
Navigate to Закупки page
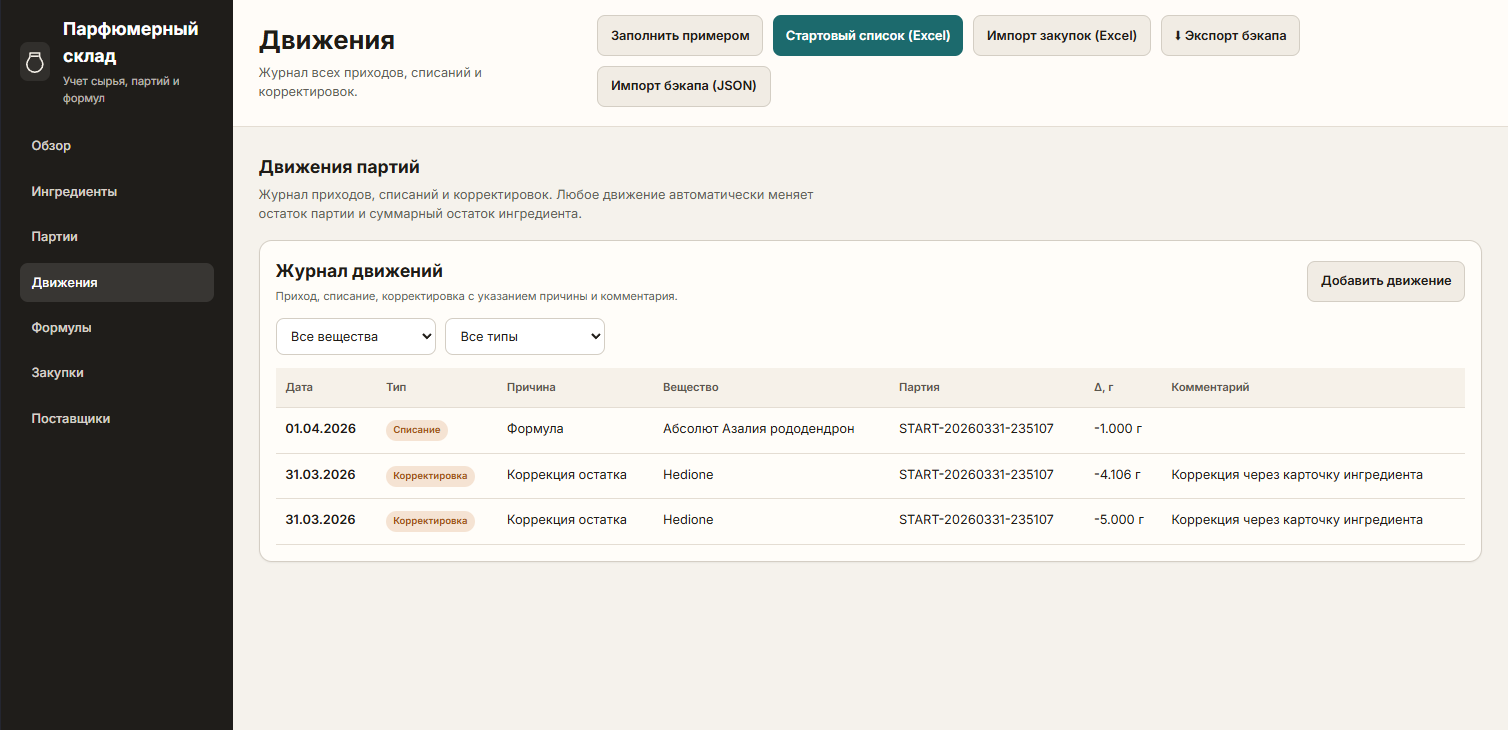[x=57, y=373]
